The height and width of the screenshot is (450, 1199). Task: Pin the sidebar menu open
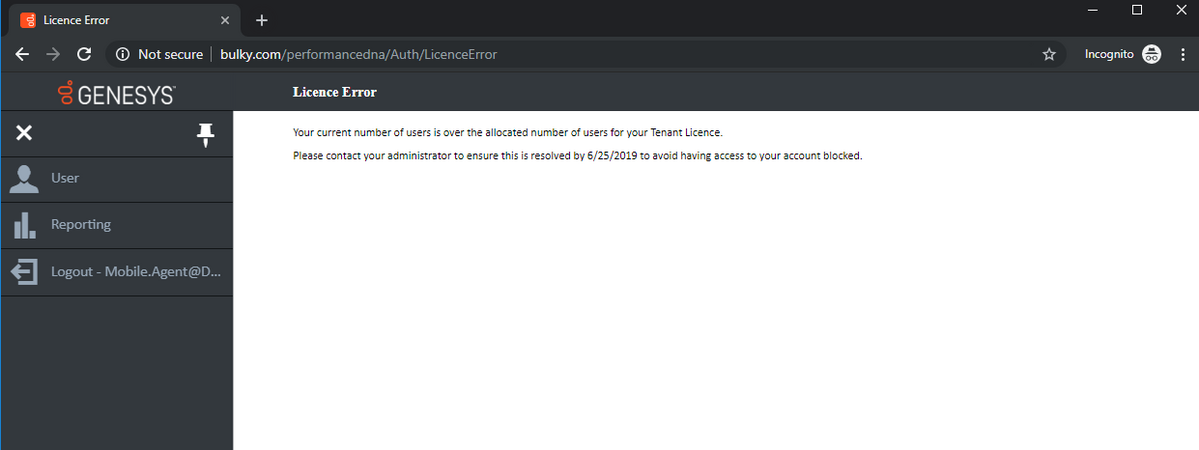[206, 135]
